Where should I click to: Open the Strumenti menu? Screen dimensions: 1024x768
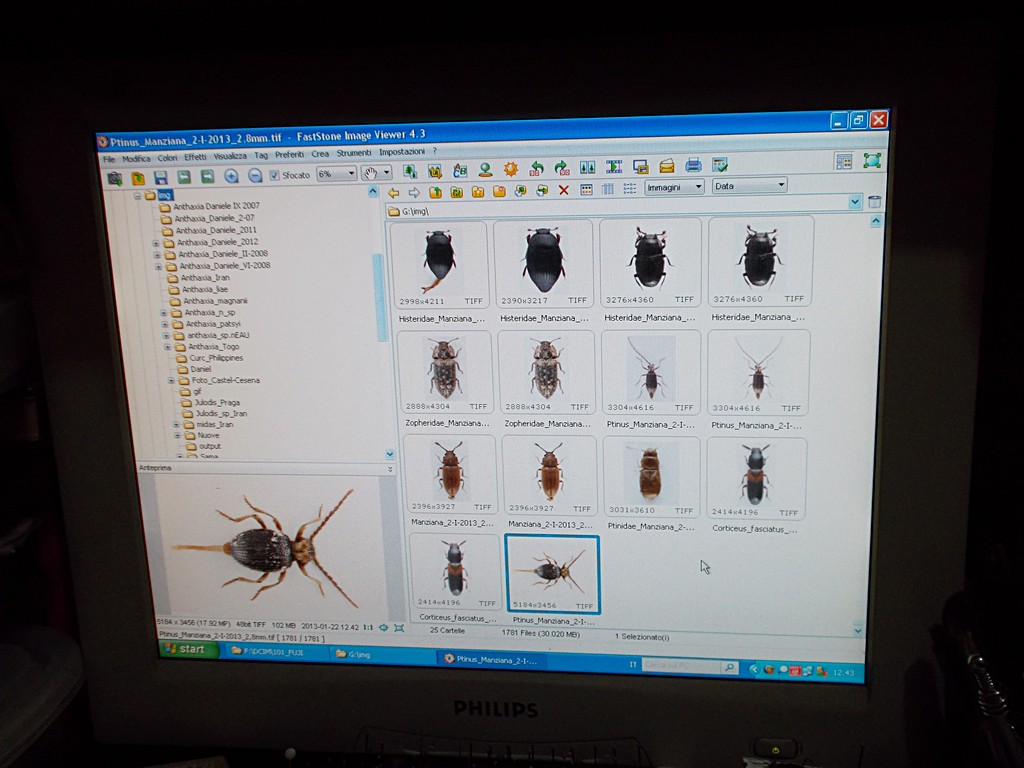[x=353, y=154]
